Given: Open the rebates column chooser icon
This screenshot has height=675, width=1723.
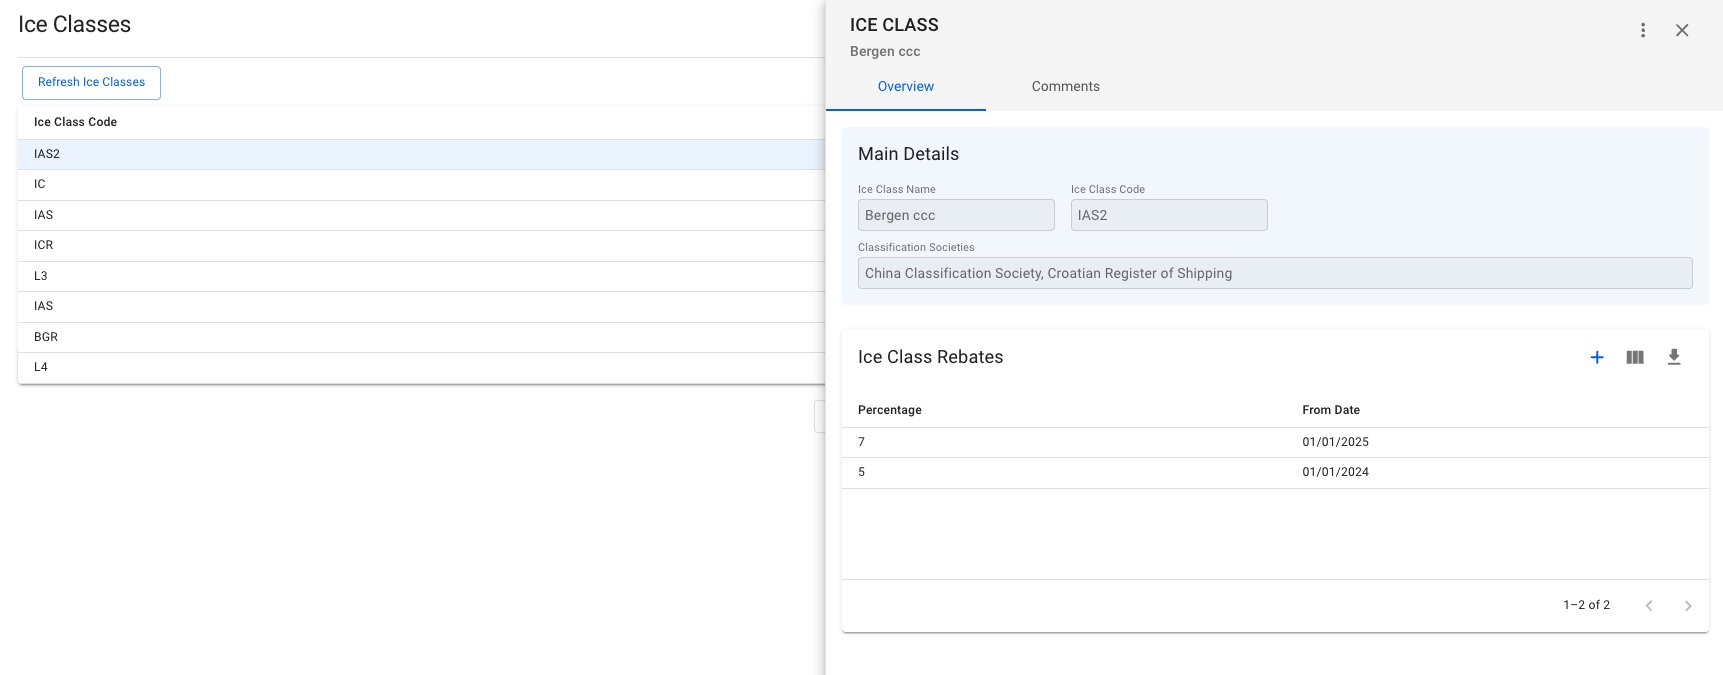Looking at the screenshot, I should [x=1635, y=358].
